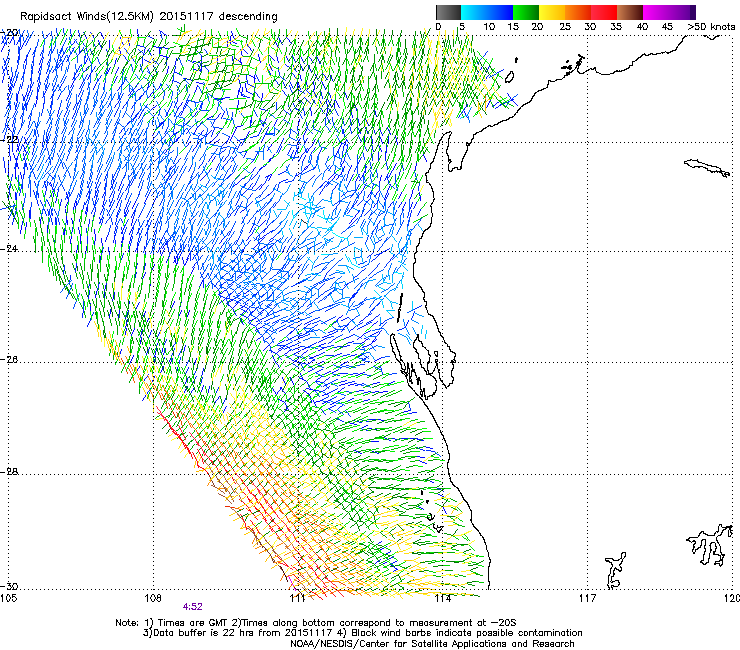Click the longitude label '114'
The width and height of the screenshot is (740, 650).
[x=442, y=599]
